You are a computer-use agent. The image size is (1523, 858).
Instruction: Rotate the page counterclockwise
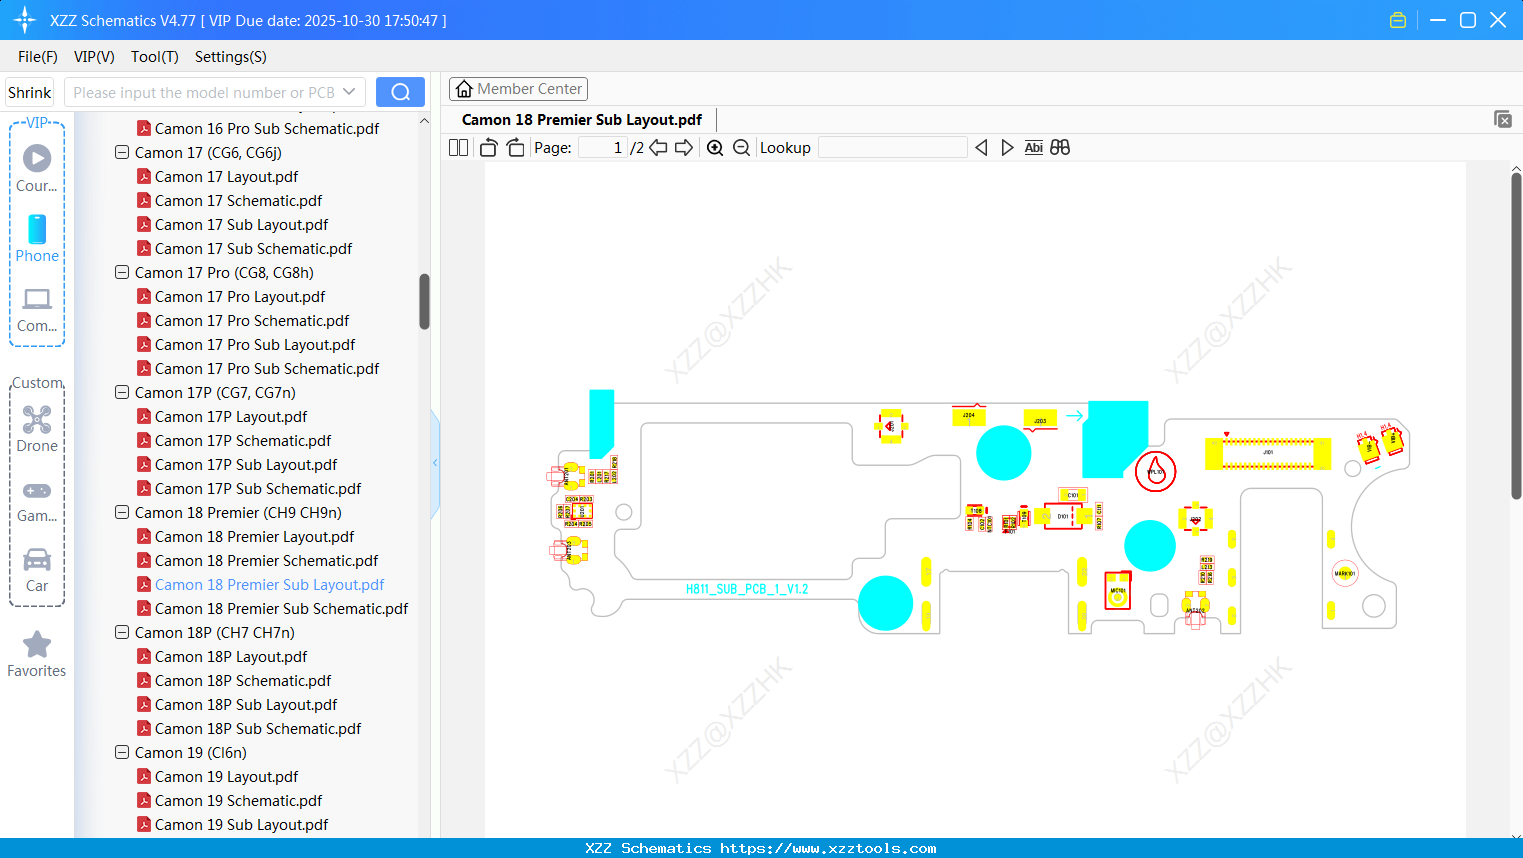pos(488,148)
